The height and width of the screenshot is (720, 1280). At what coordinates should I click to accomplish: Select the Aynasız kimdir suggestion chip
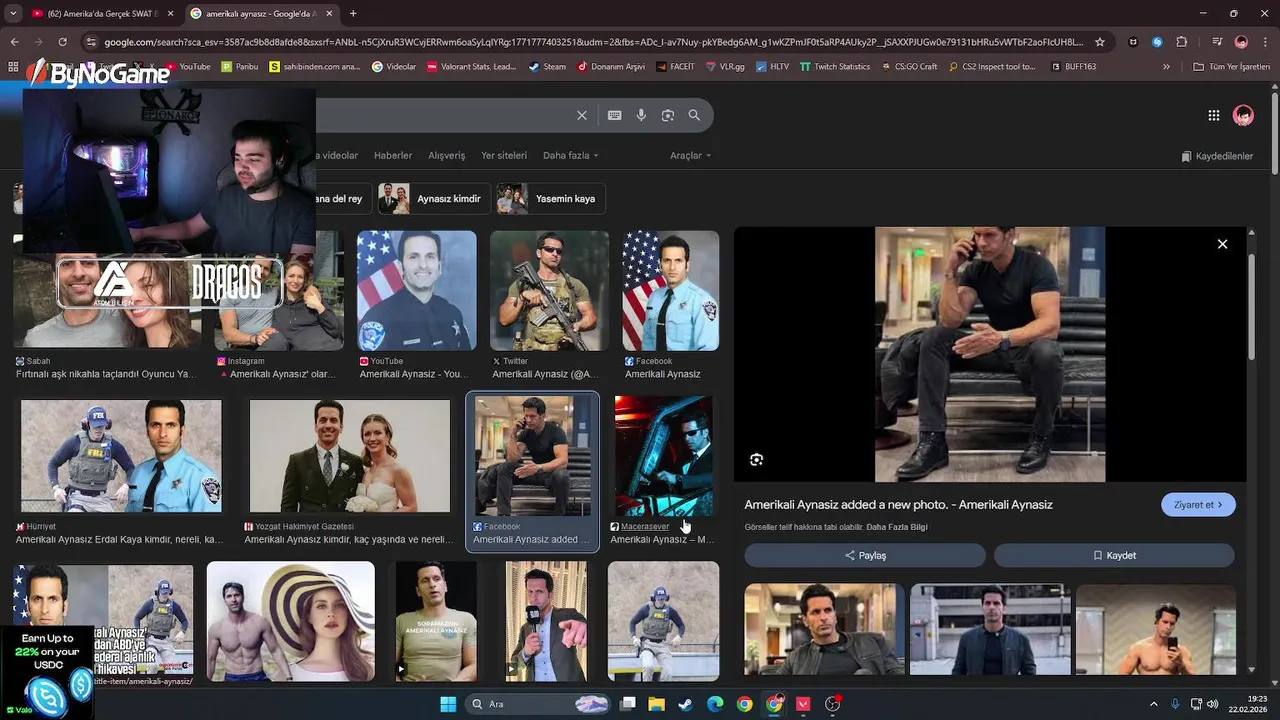pos(434,199)
